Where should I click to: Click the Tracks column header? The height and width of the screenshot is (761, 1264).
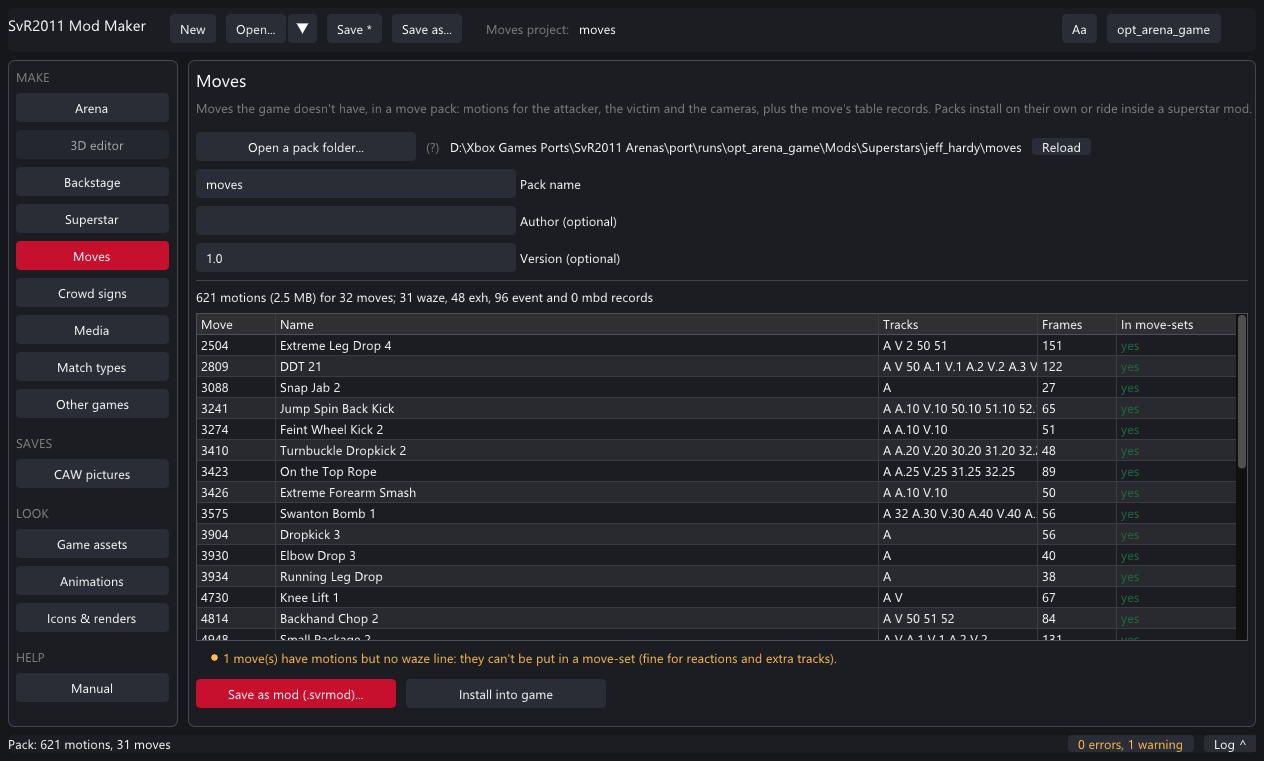click(x=958, y=324)
